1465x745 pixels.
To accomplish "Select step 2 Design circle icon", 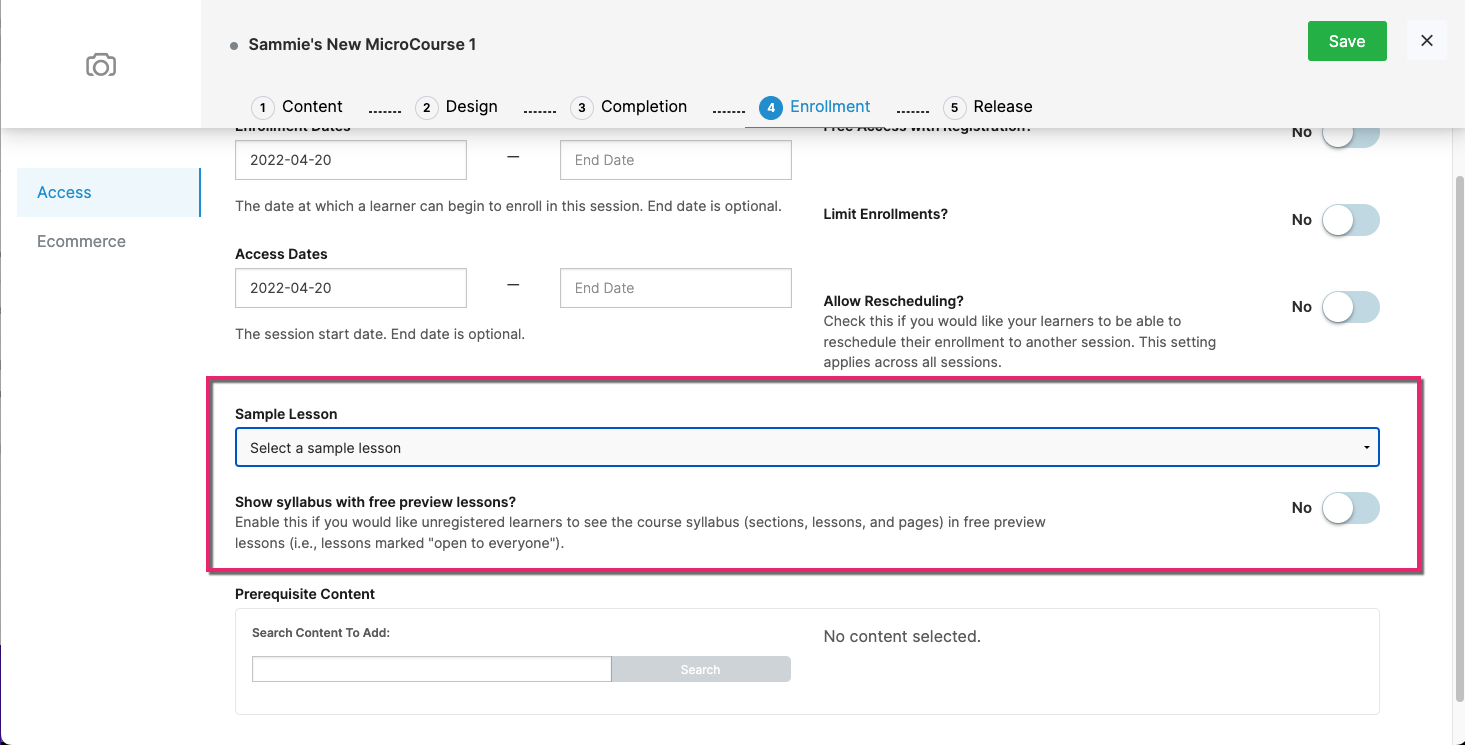I will tap(426, 107).
